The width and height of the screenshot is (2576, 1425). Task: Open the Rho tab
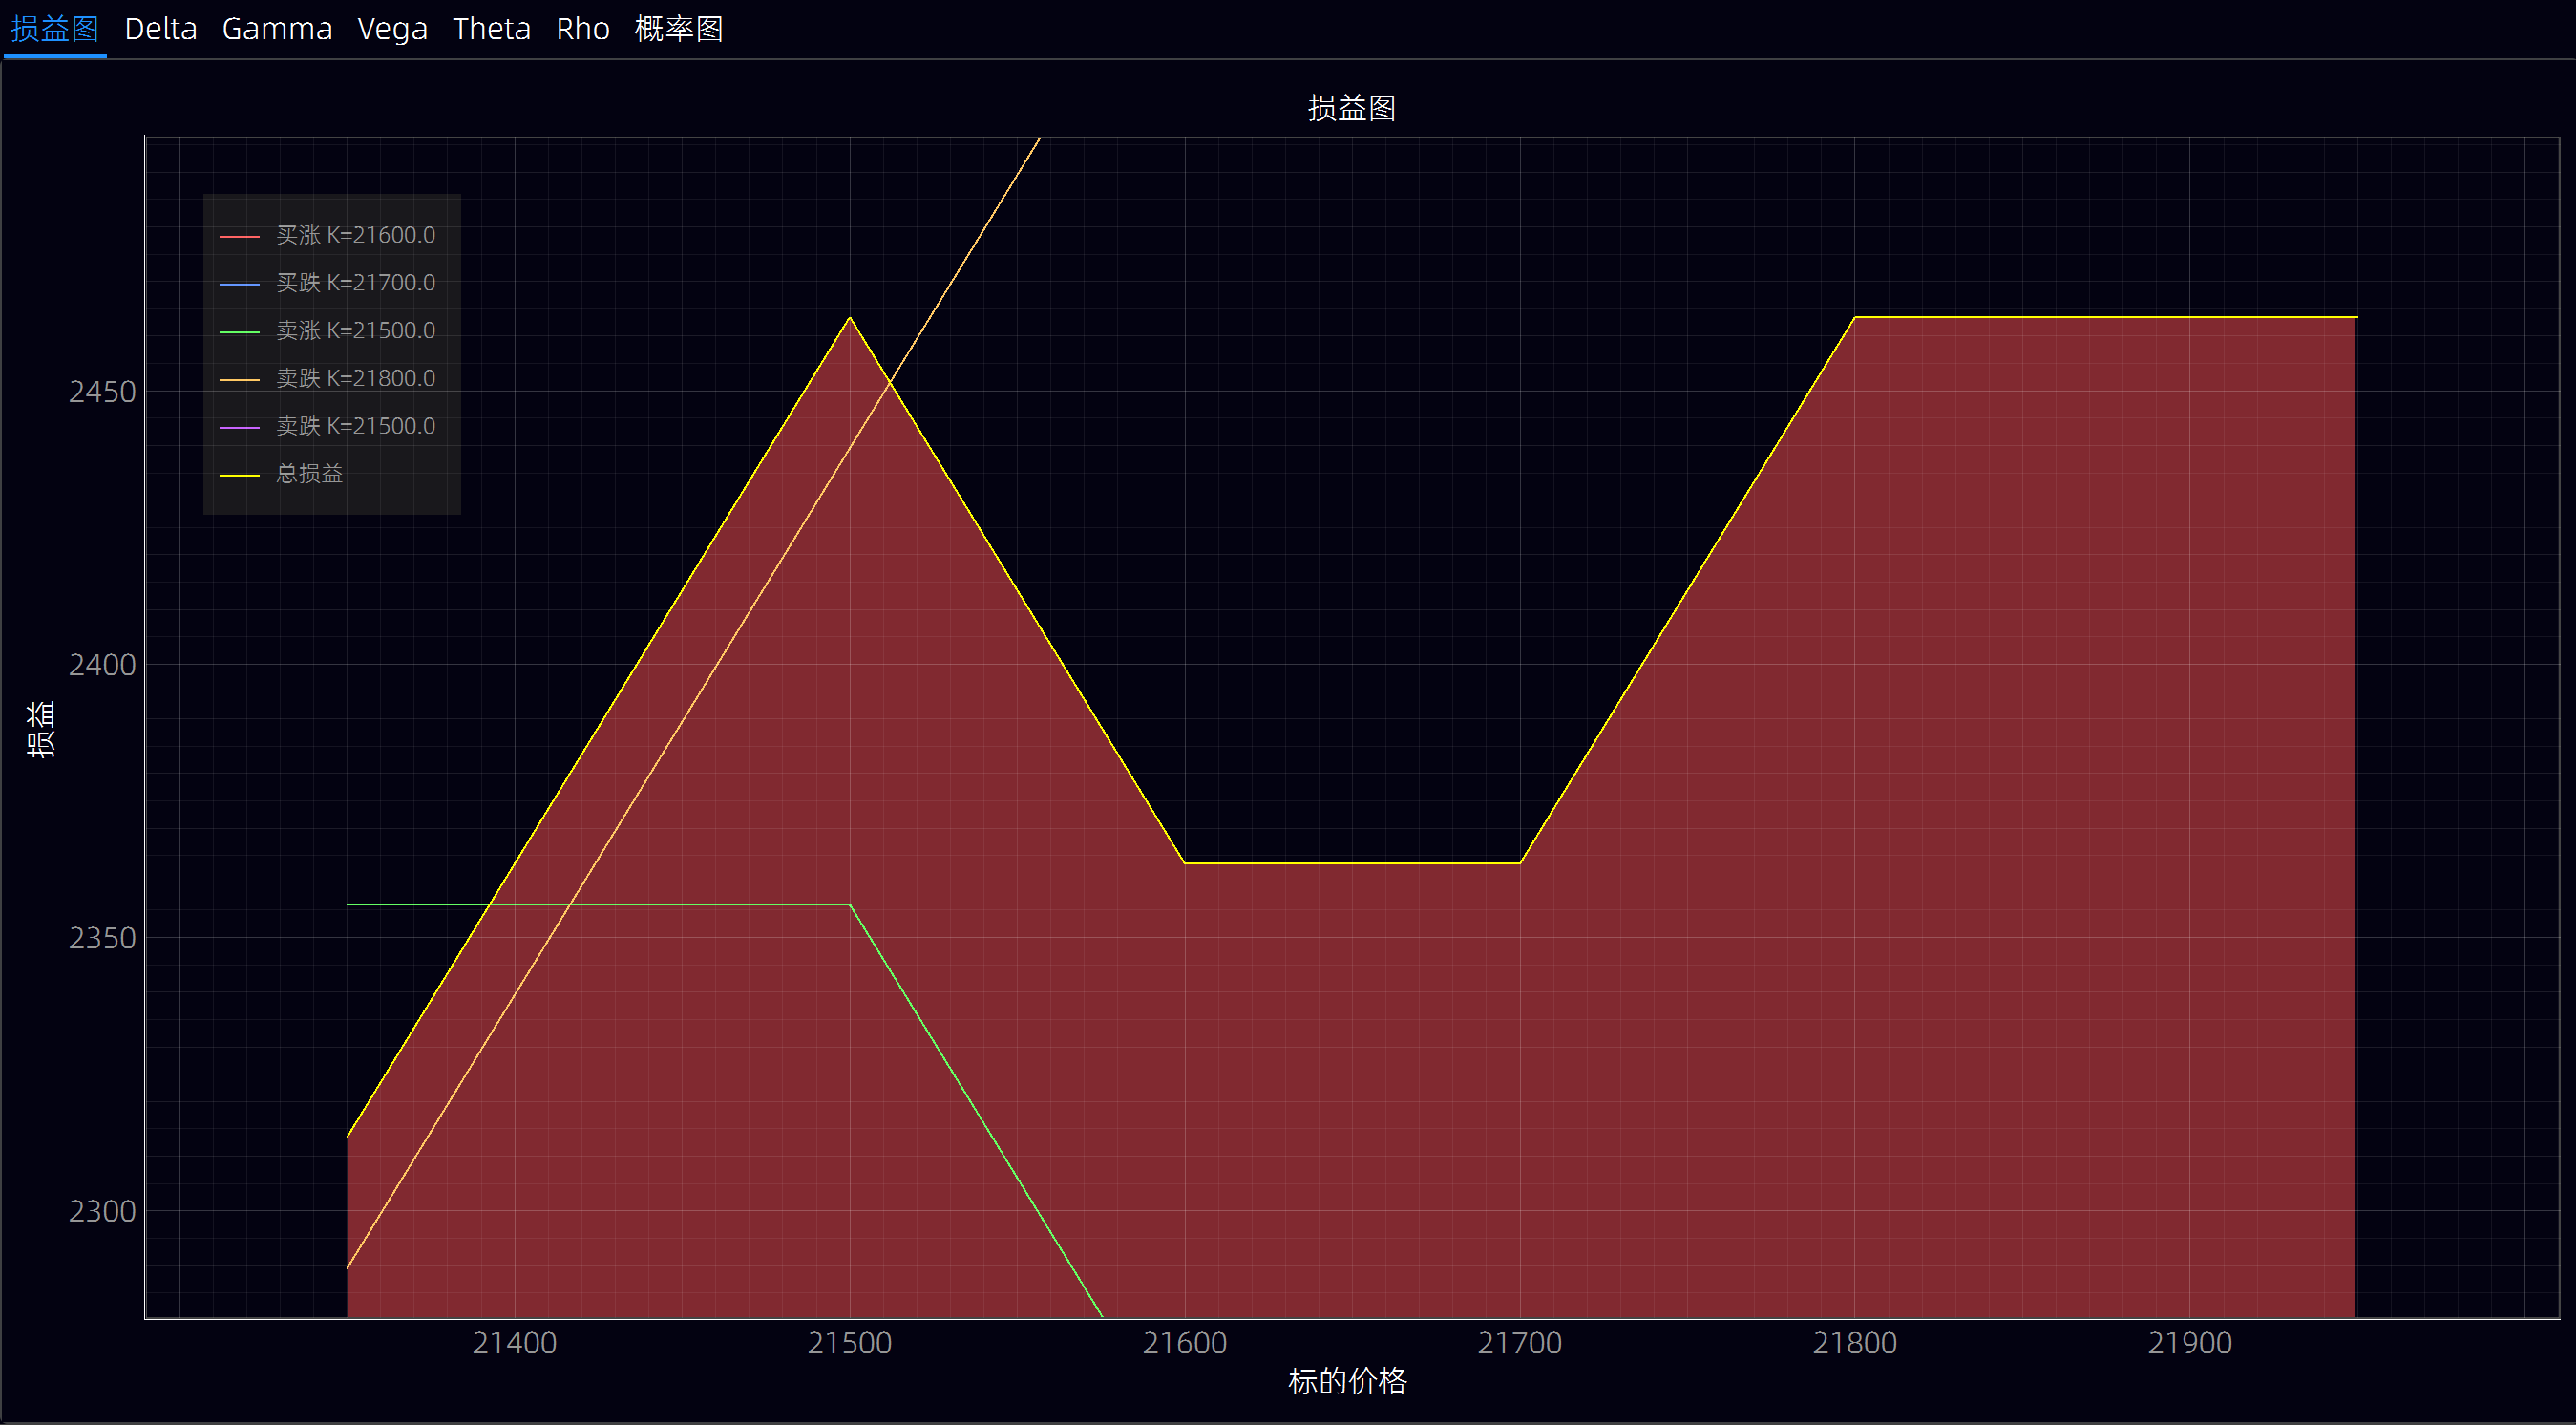[x=582, y=29]
